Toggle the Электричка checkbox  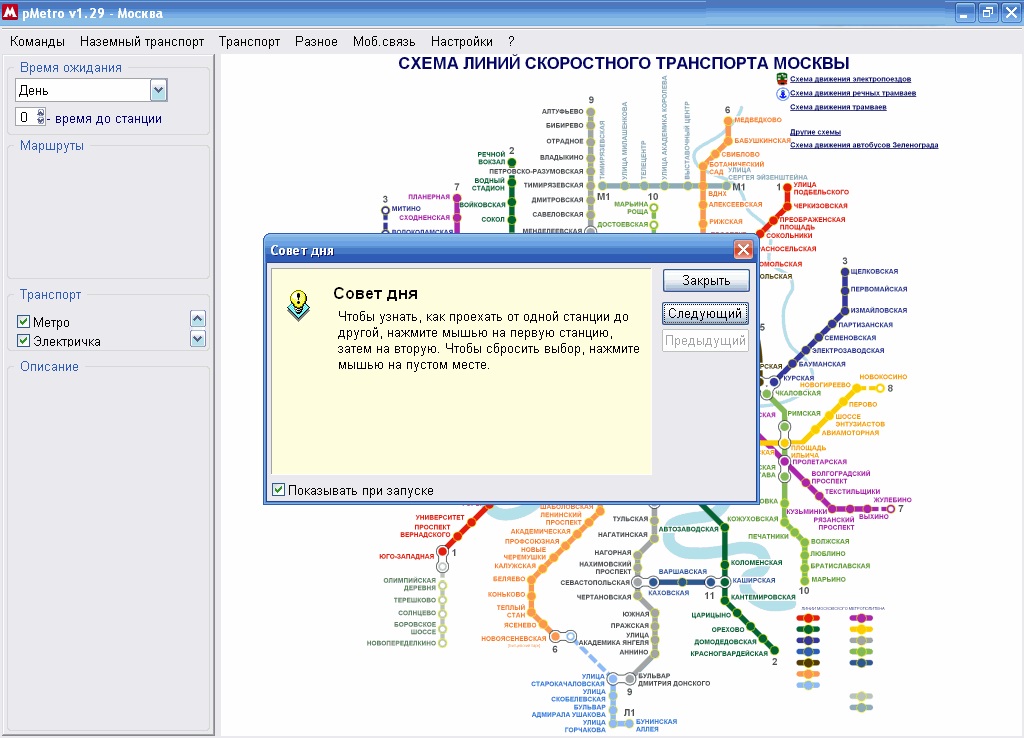(24, 340)
